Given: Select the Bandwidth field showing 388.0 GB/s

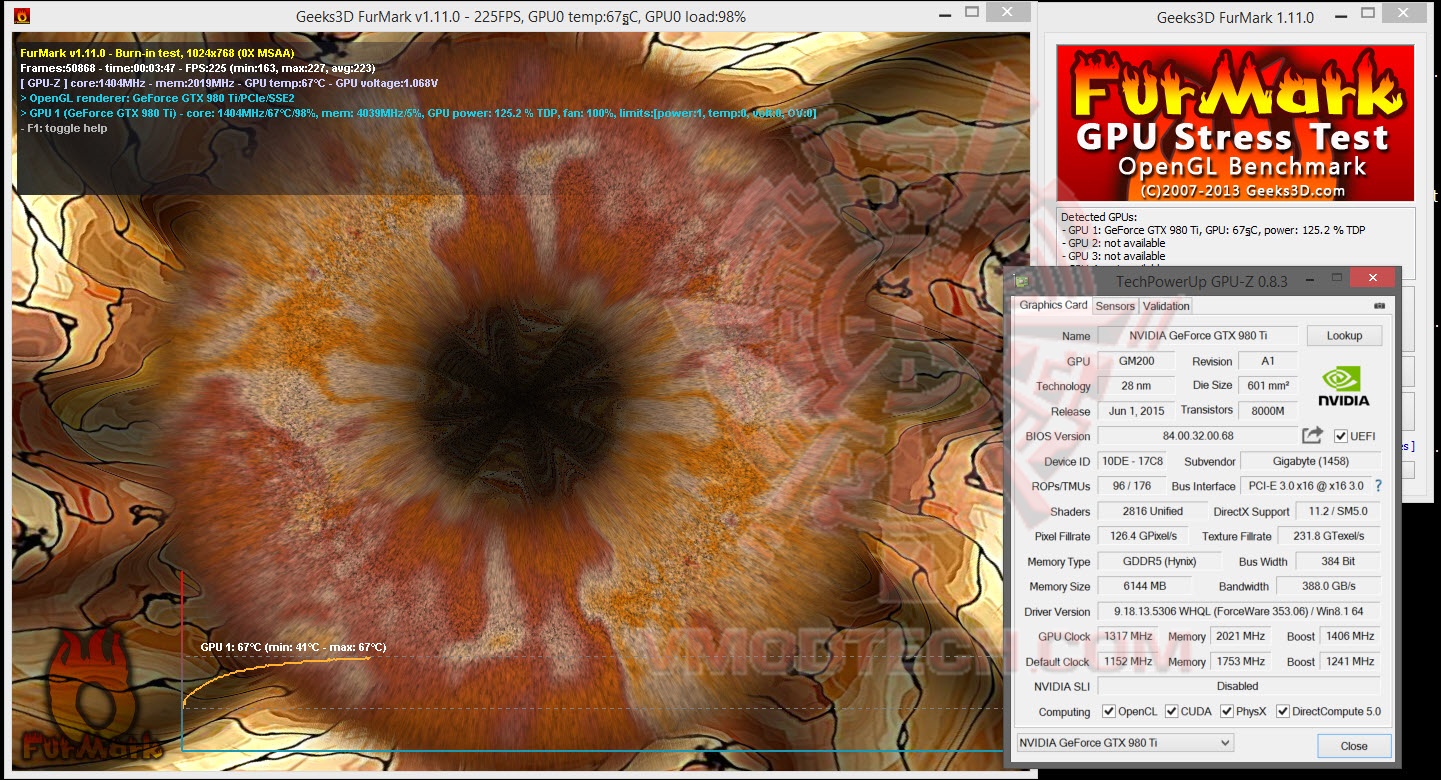Looking at the screenshot, I should (x=1328, y=586).
